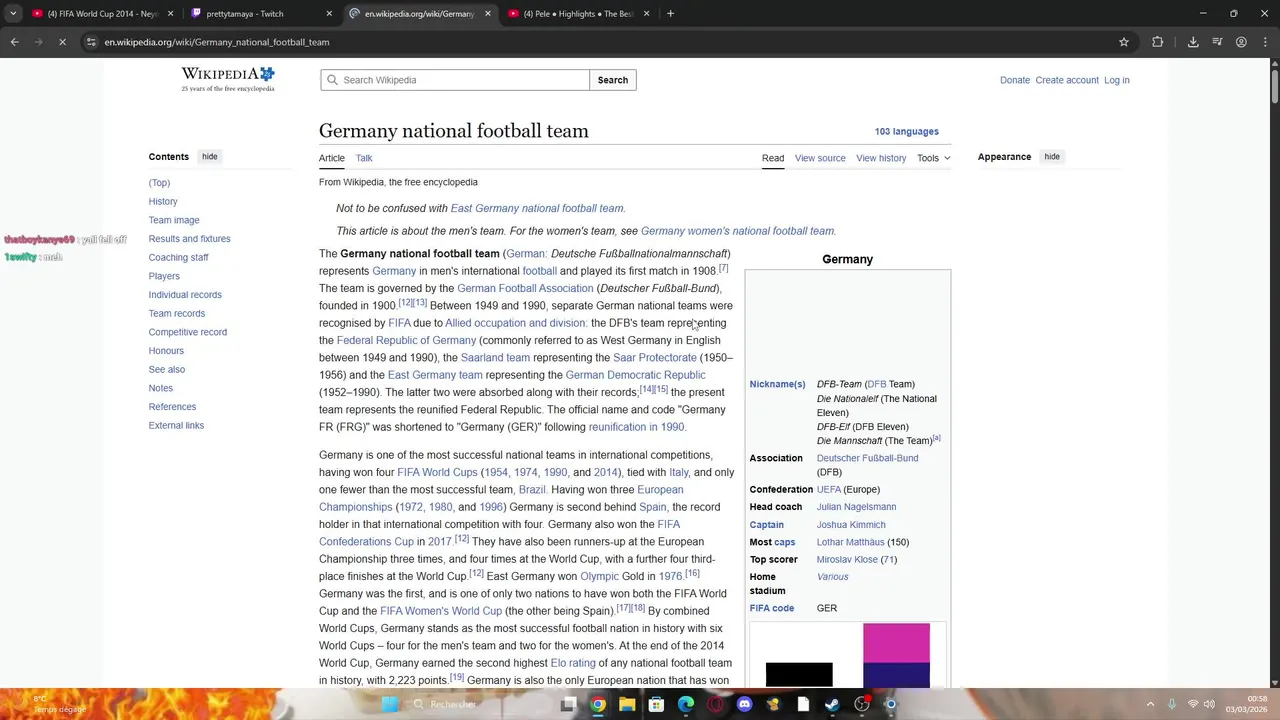Open File Explorer from the taskbar
1280x720 pixels.
coord(627,704)
